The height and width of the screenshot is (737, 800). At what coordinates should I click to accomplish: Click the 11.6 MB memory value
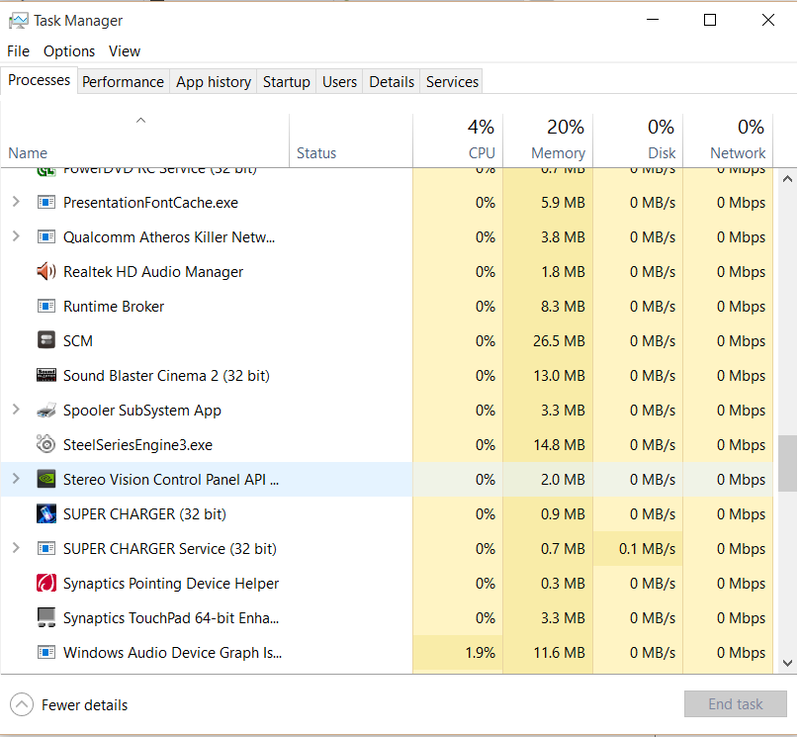click(x=559, y=653)
